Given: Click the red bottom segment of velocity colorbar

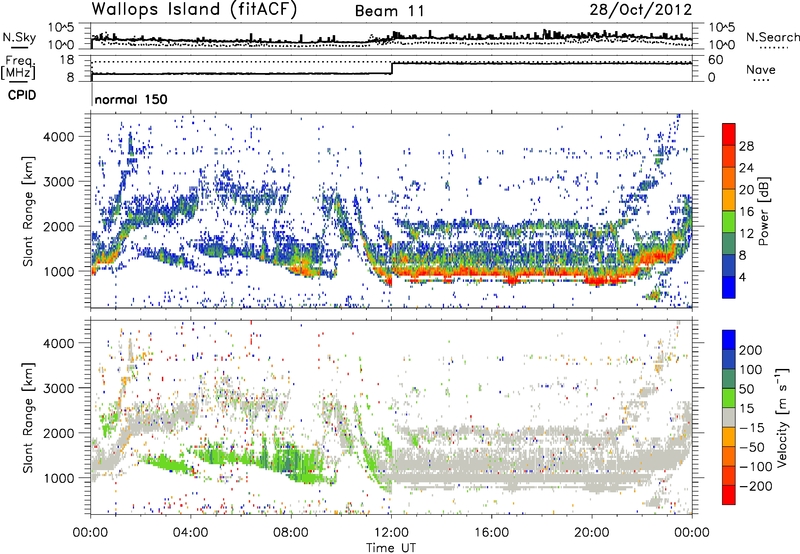Looking at the screenshot, I should coord(729,495).
